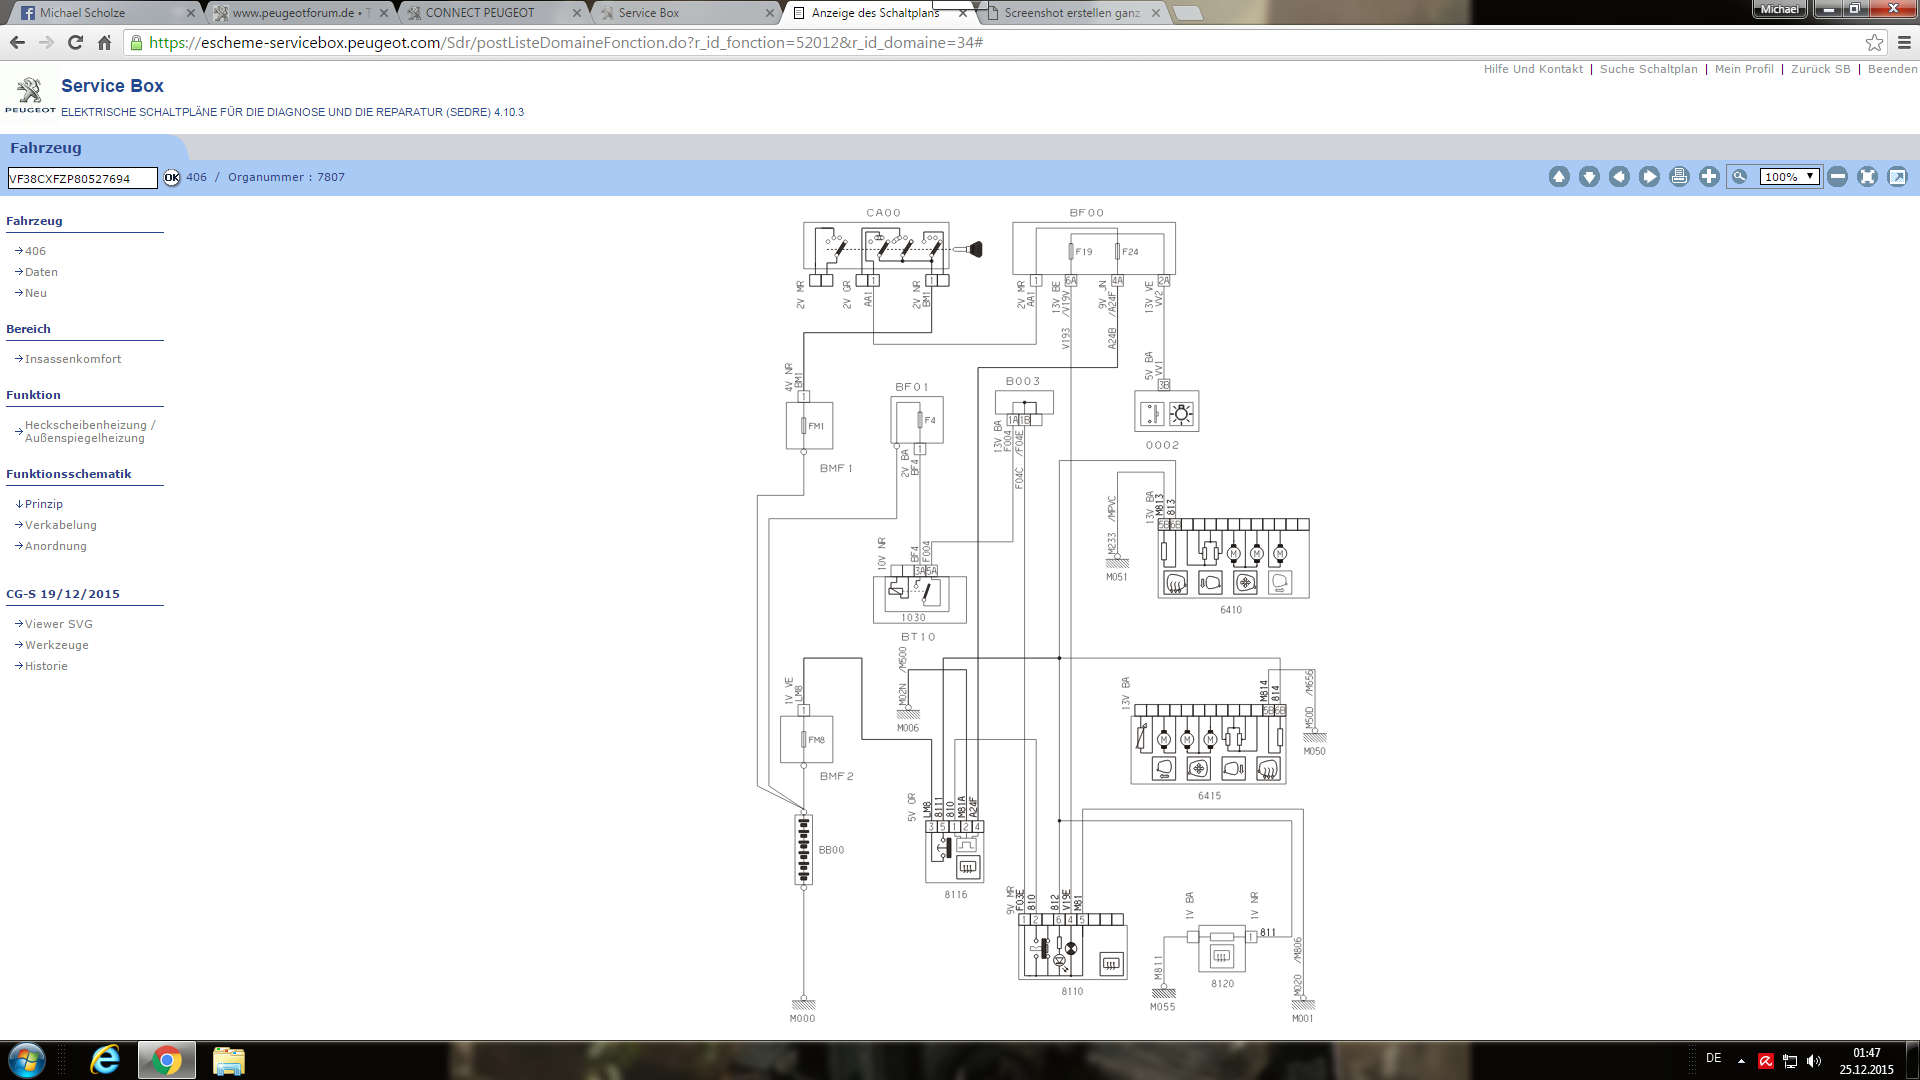Pan the diagram right with arrow icon
This screenshot has height=1080, width=1920.
coord(1649,177)
